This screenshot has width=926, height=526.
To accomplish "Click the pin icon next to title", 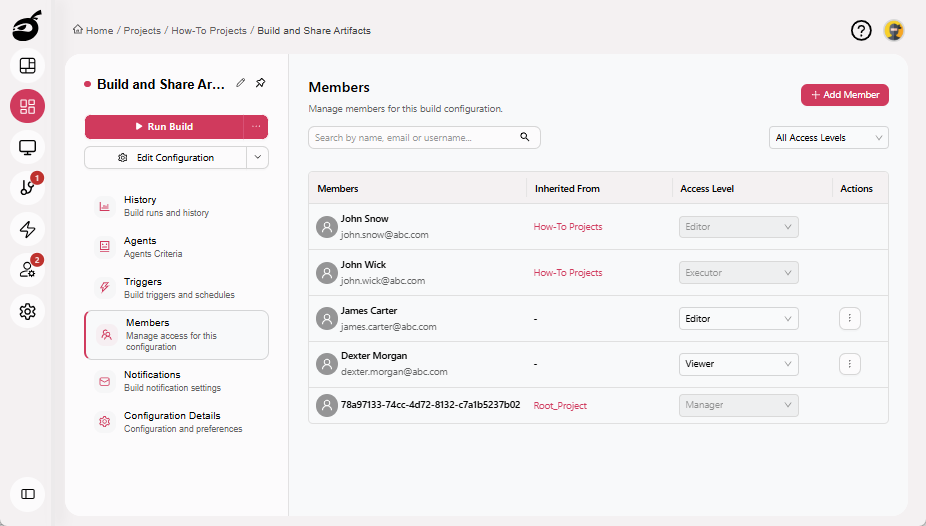I will 260,83.
